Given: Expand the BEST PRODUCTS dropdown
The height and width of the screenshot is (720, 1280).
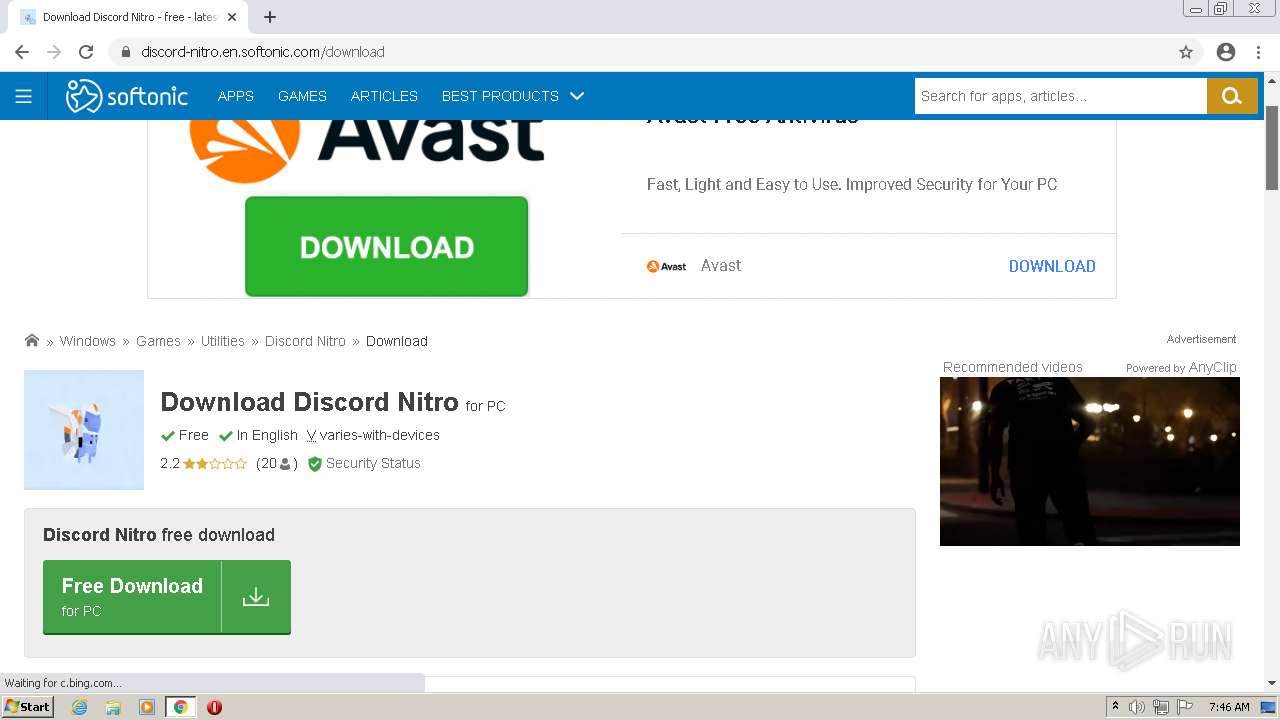Looking at the screenshot, I should pyautogui.click(x=512, y=96).
